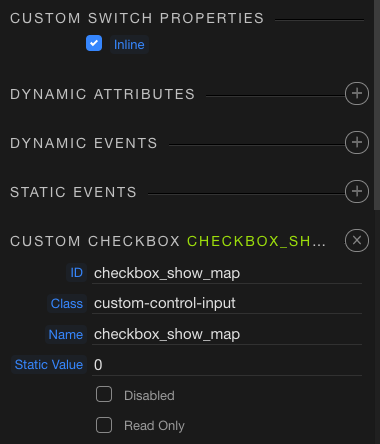Edit the Static Value field
This screenshot has height=444, width=380.
pyautogui.click(x=227, y=365)
